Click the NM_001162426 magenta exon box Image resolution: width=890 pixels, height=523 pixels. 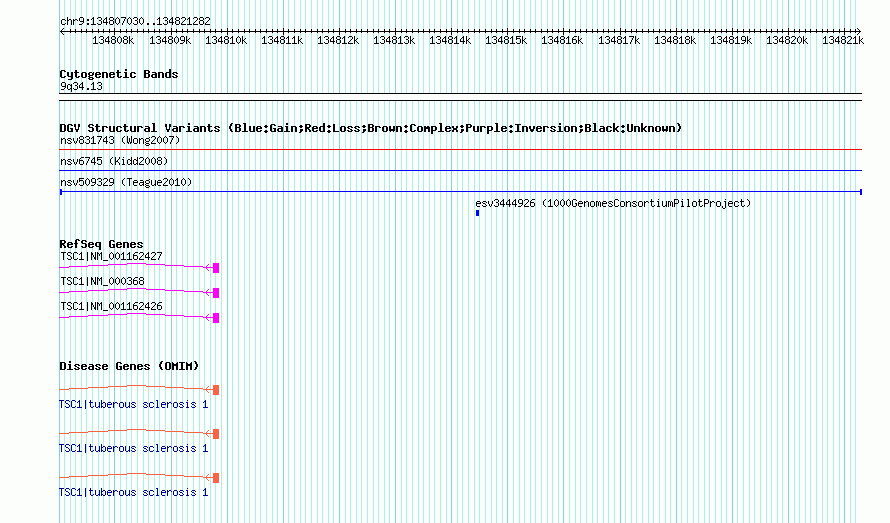pyautogui.click(x=216, y=317)
